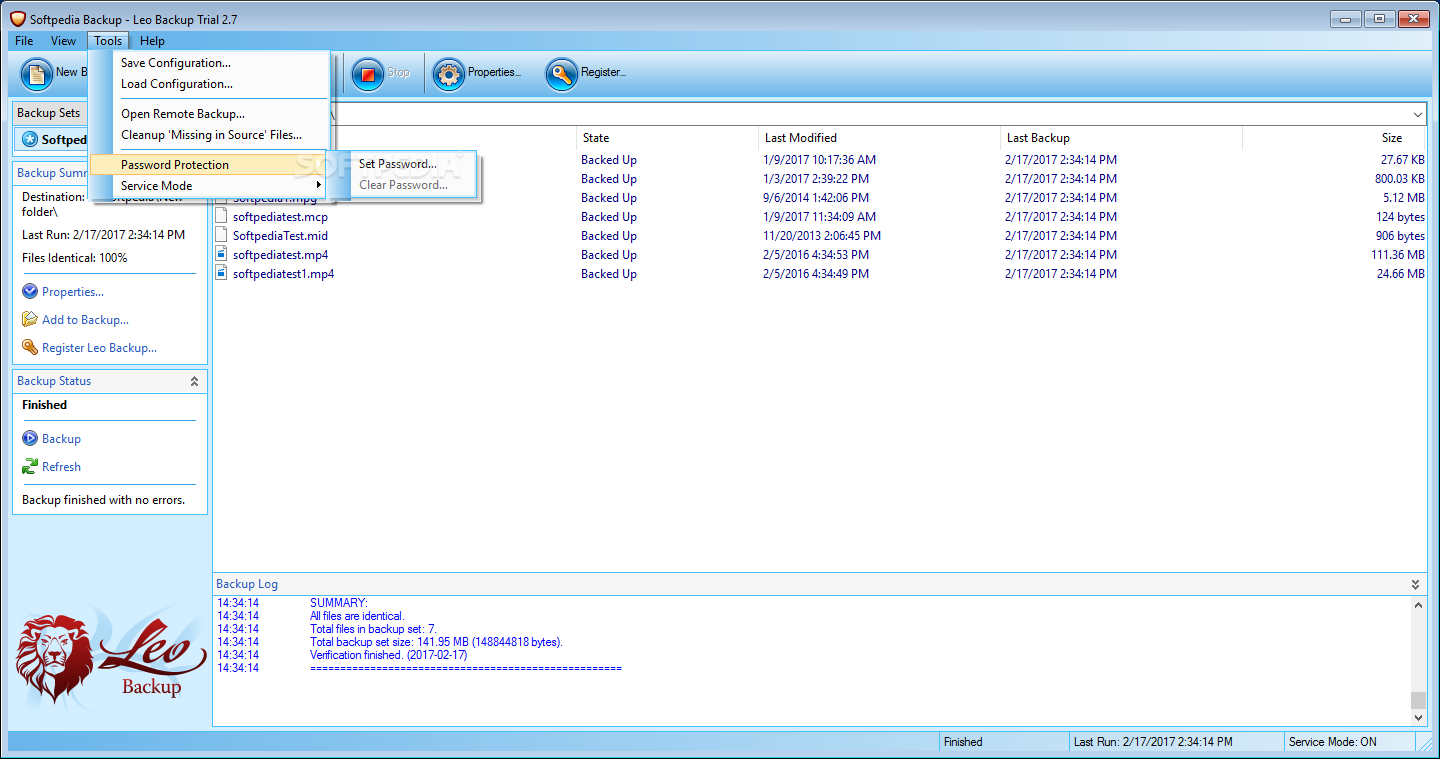Open the Help menu
Viewport: 1440px width, 759px height.
click(153, 41)
